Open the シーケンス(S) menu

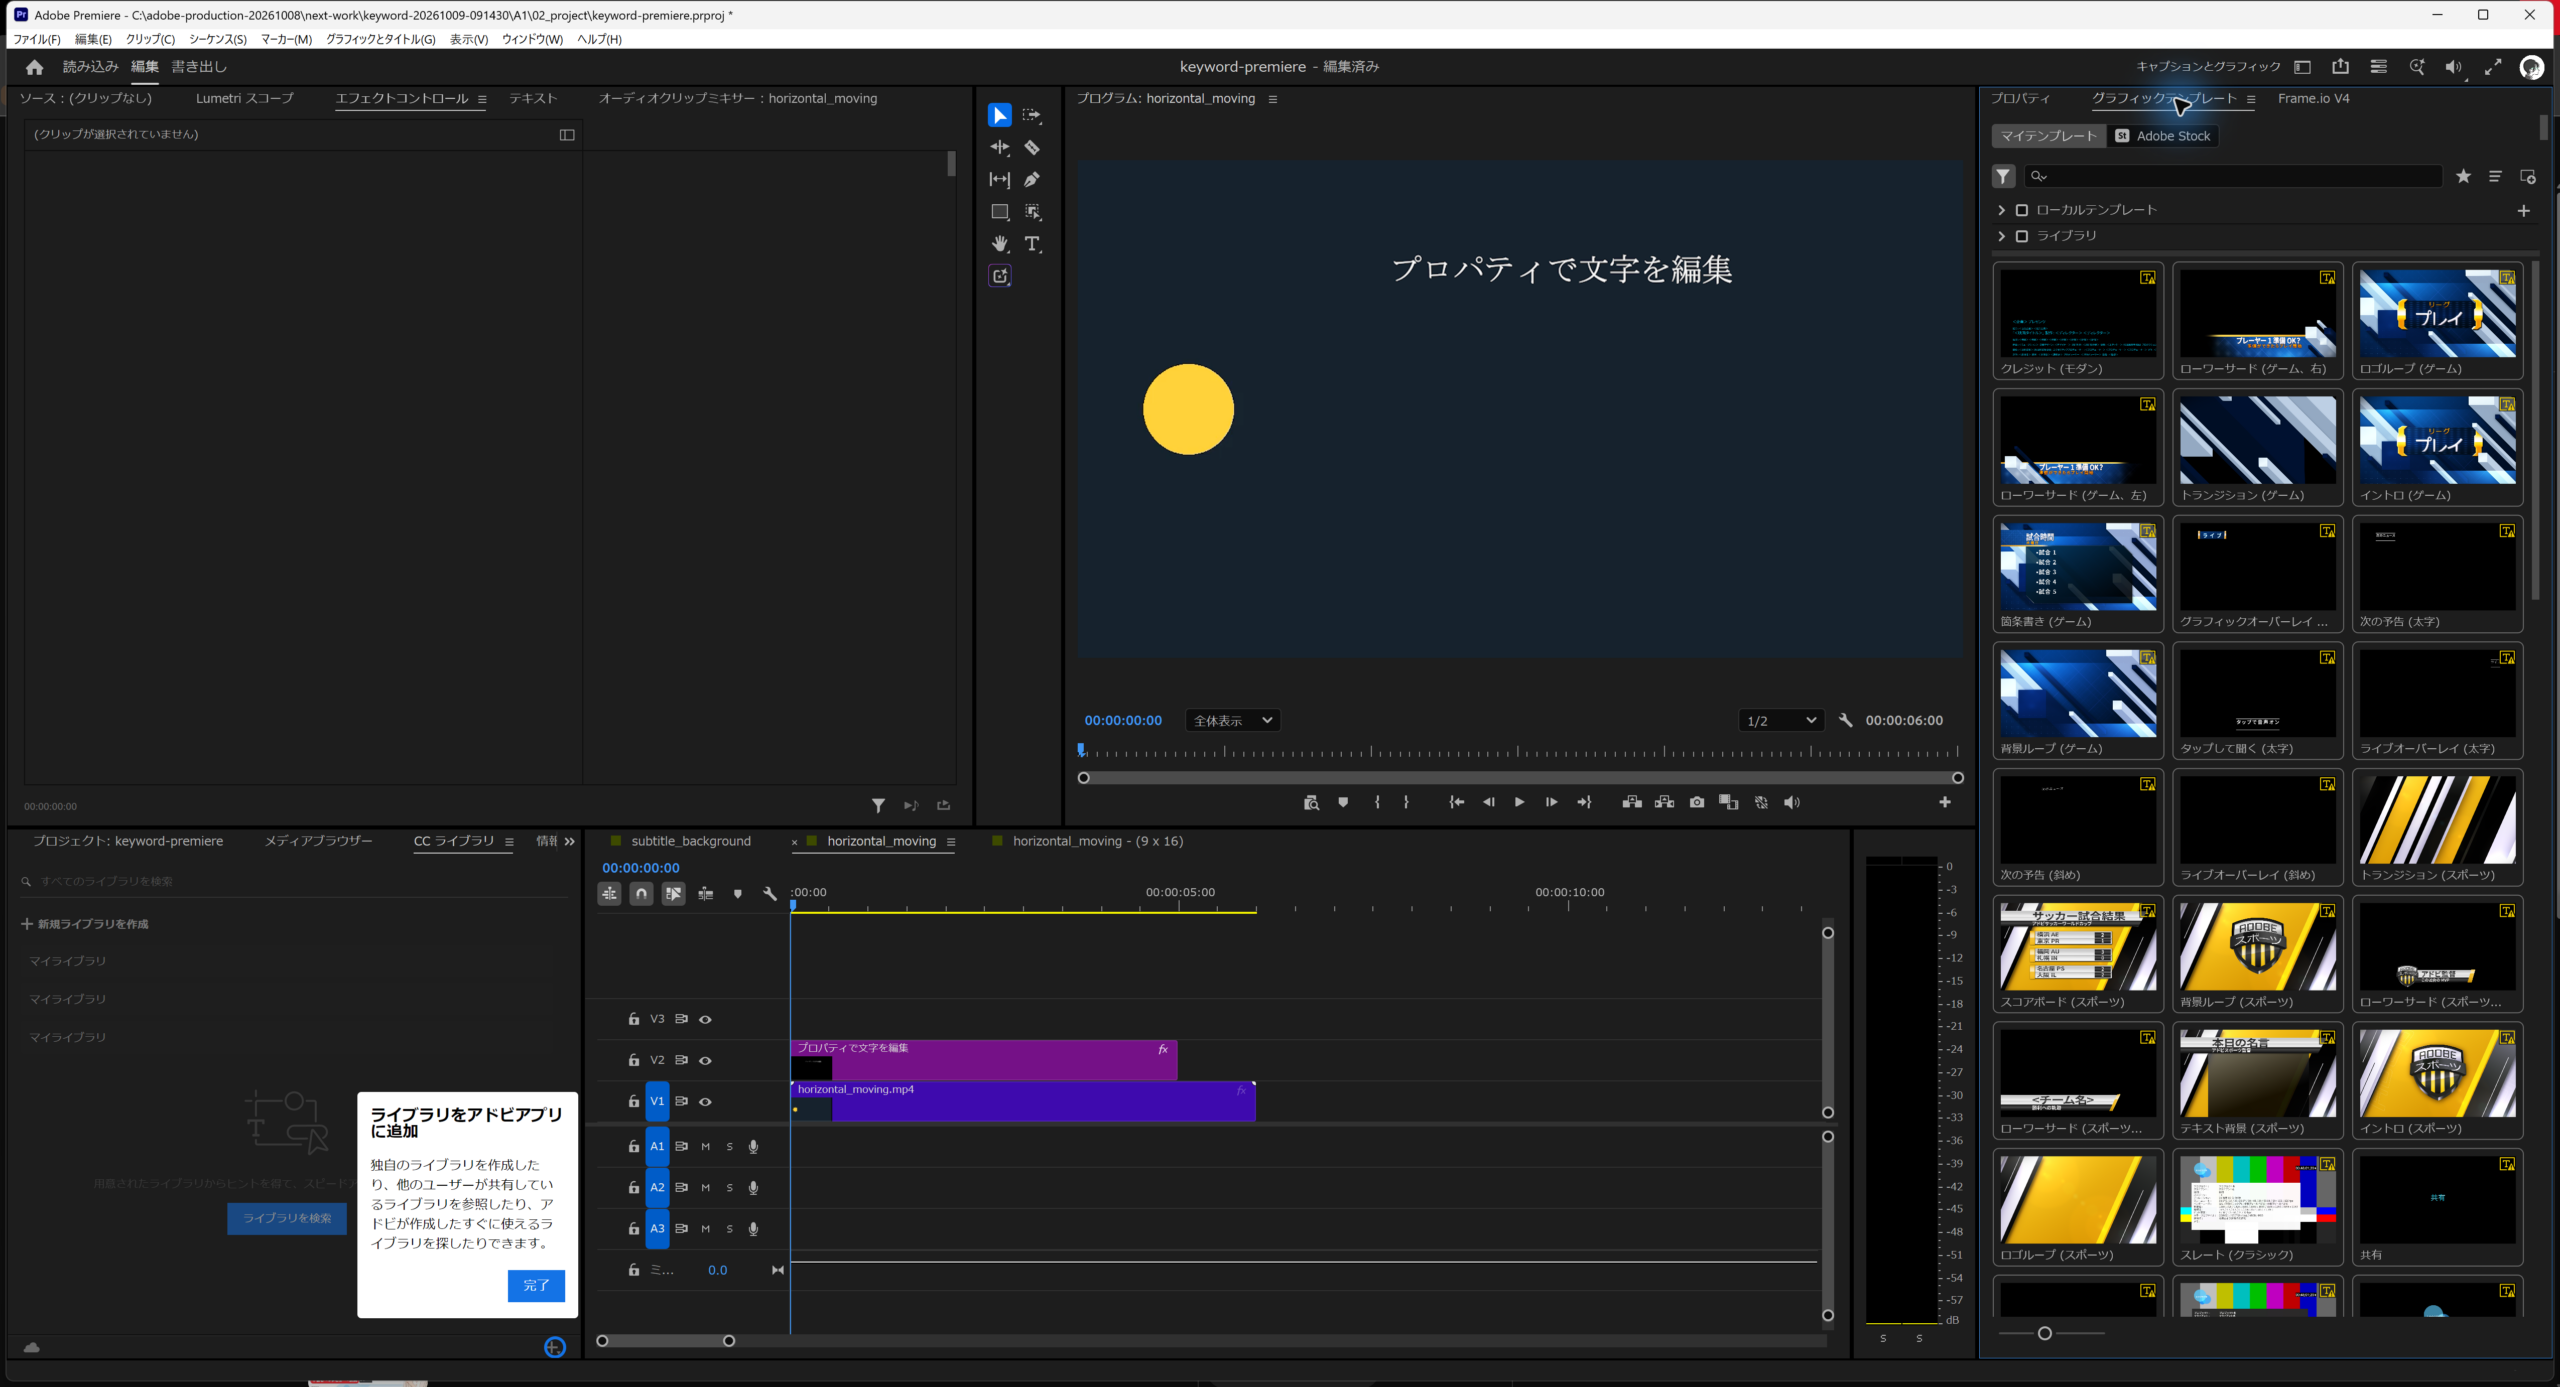(217, 40)
